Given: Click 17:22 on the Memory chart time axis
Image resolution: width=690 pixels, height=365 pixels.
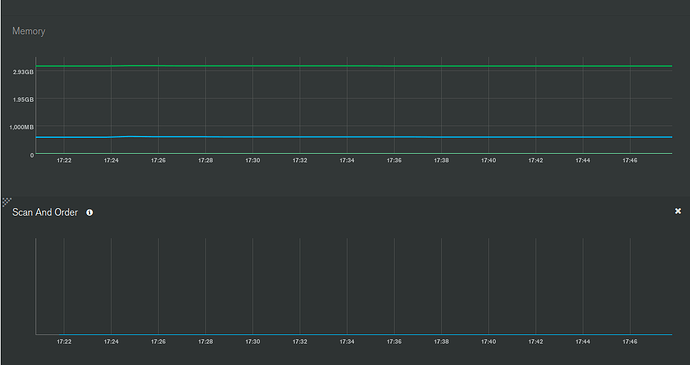Looking at the screenshot, I should coord(64,161).
